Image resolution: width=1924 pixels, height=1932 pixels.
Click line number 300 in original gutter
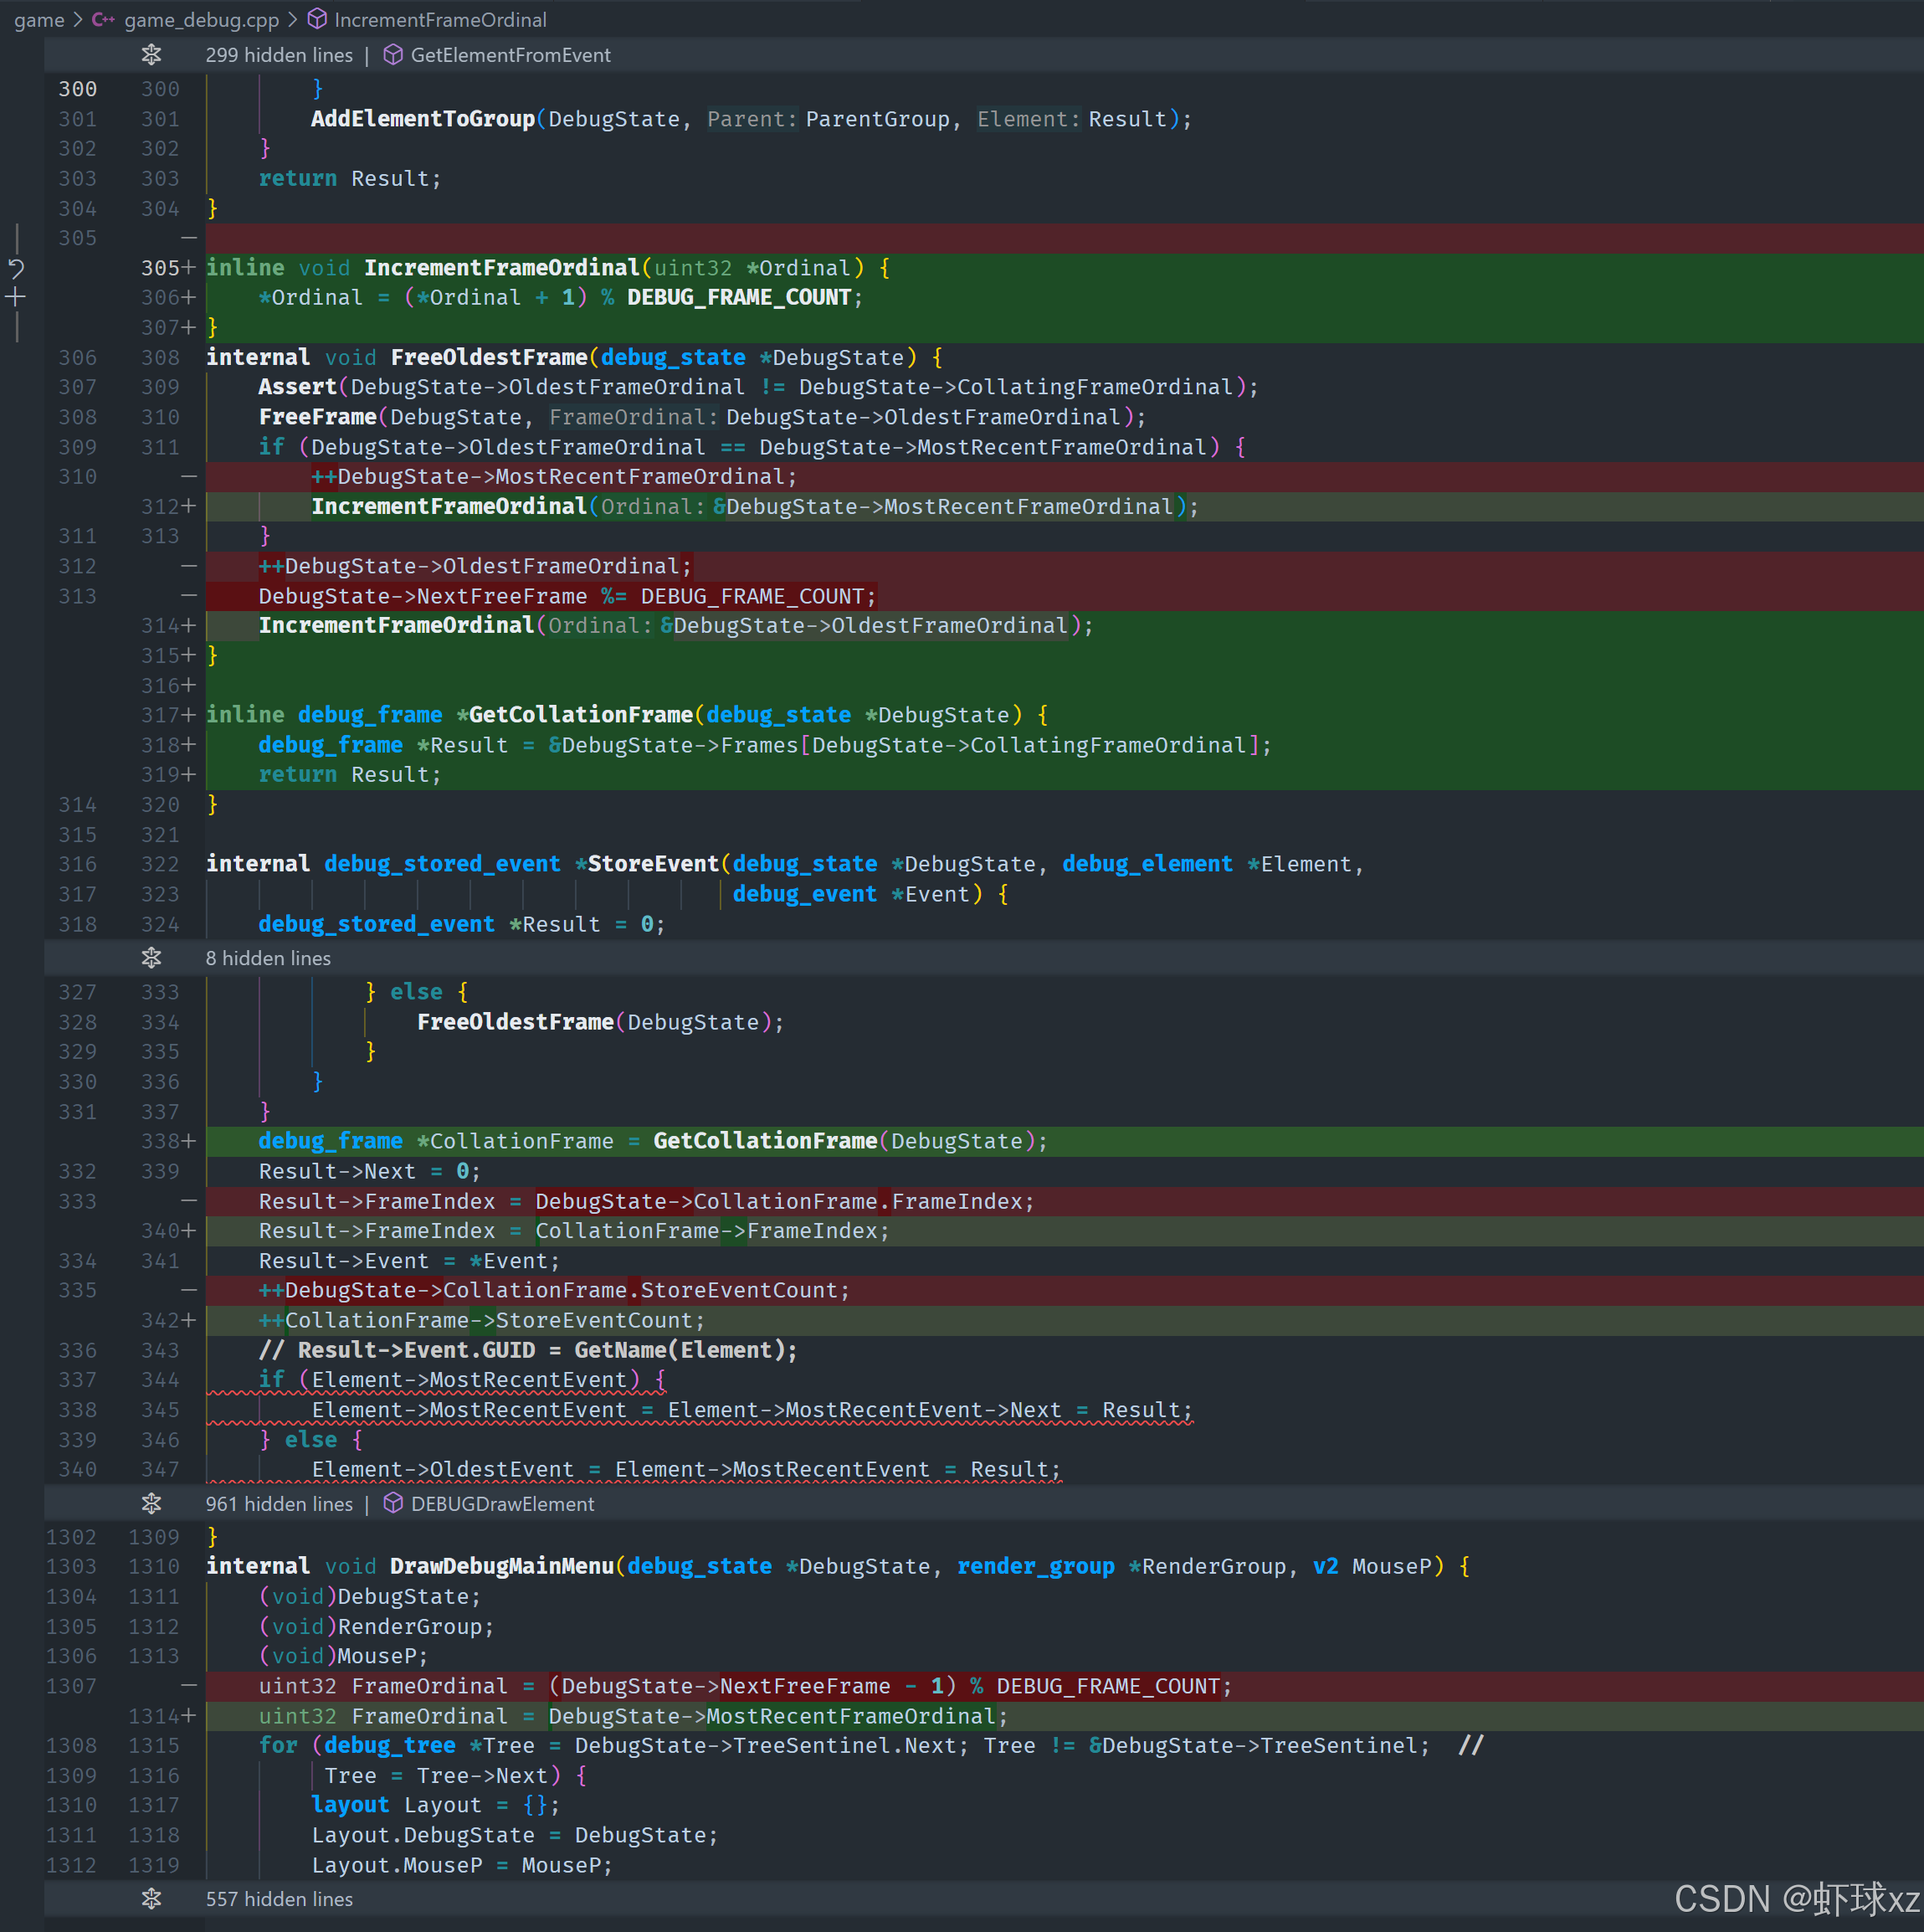pyautogui.click(x=78, y=89)
